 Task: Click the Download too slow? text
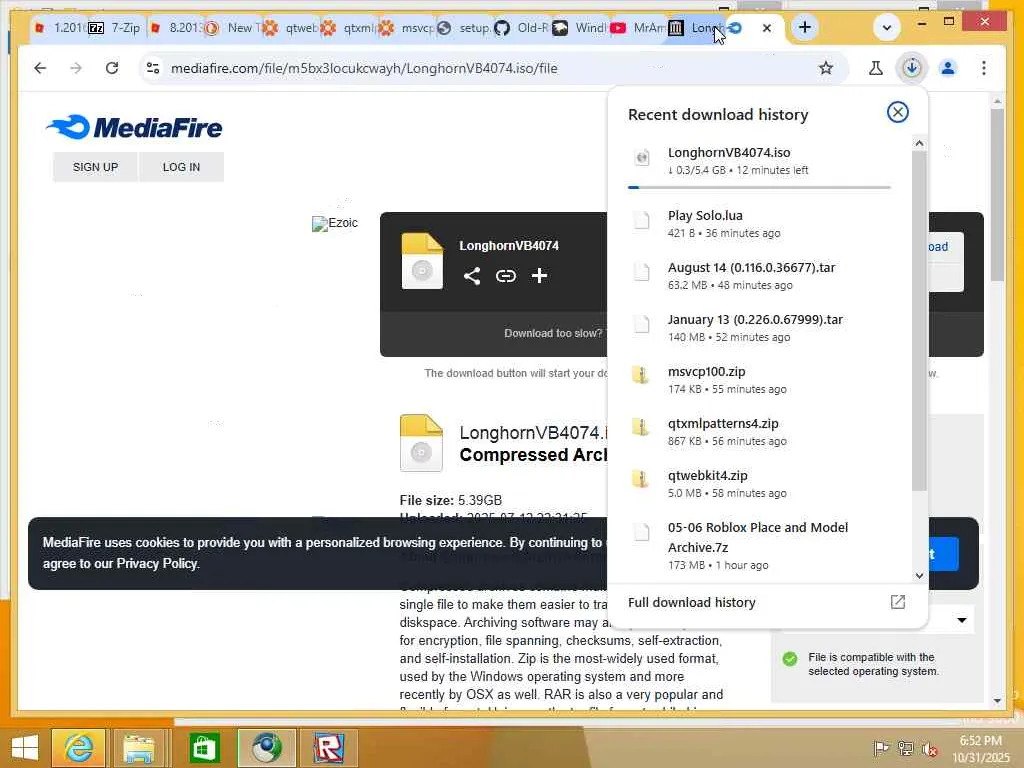point(552,333)
